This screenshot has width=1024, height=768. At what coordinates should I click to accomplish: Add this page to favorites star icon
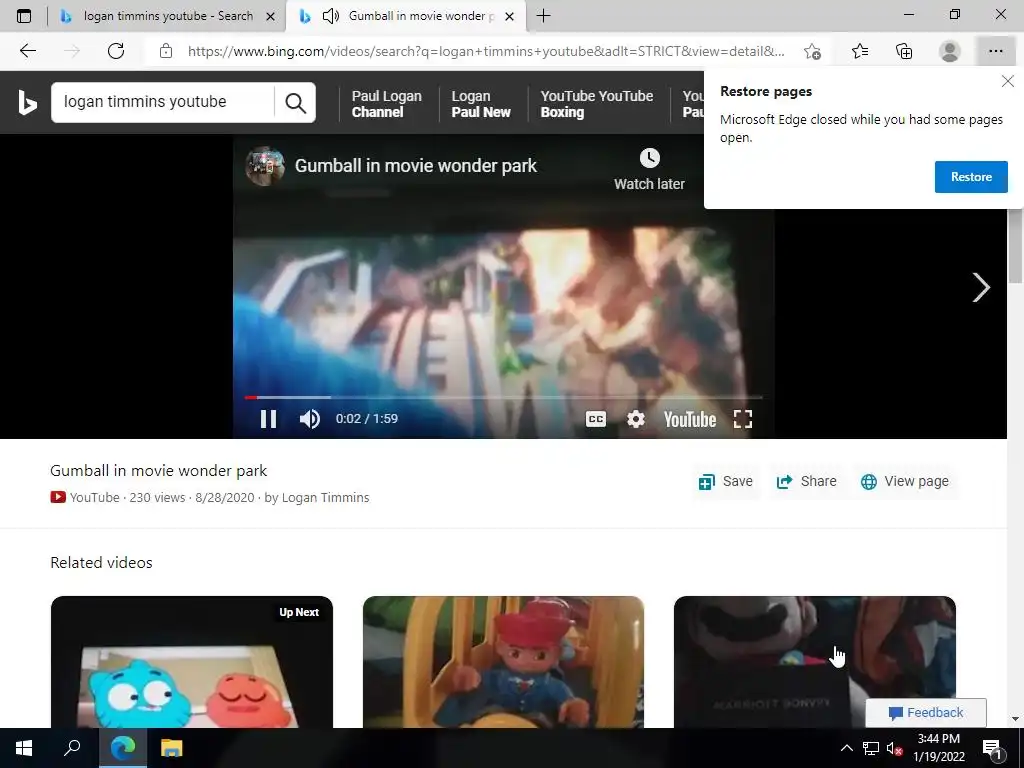click(812, 51)
